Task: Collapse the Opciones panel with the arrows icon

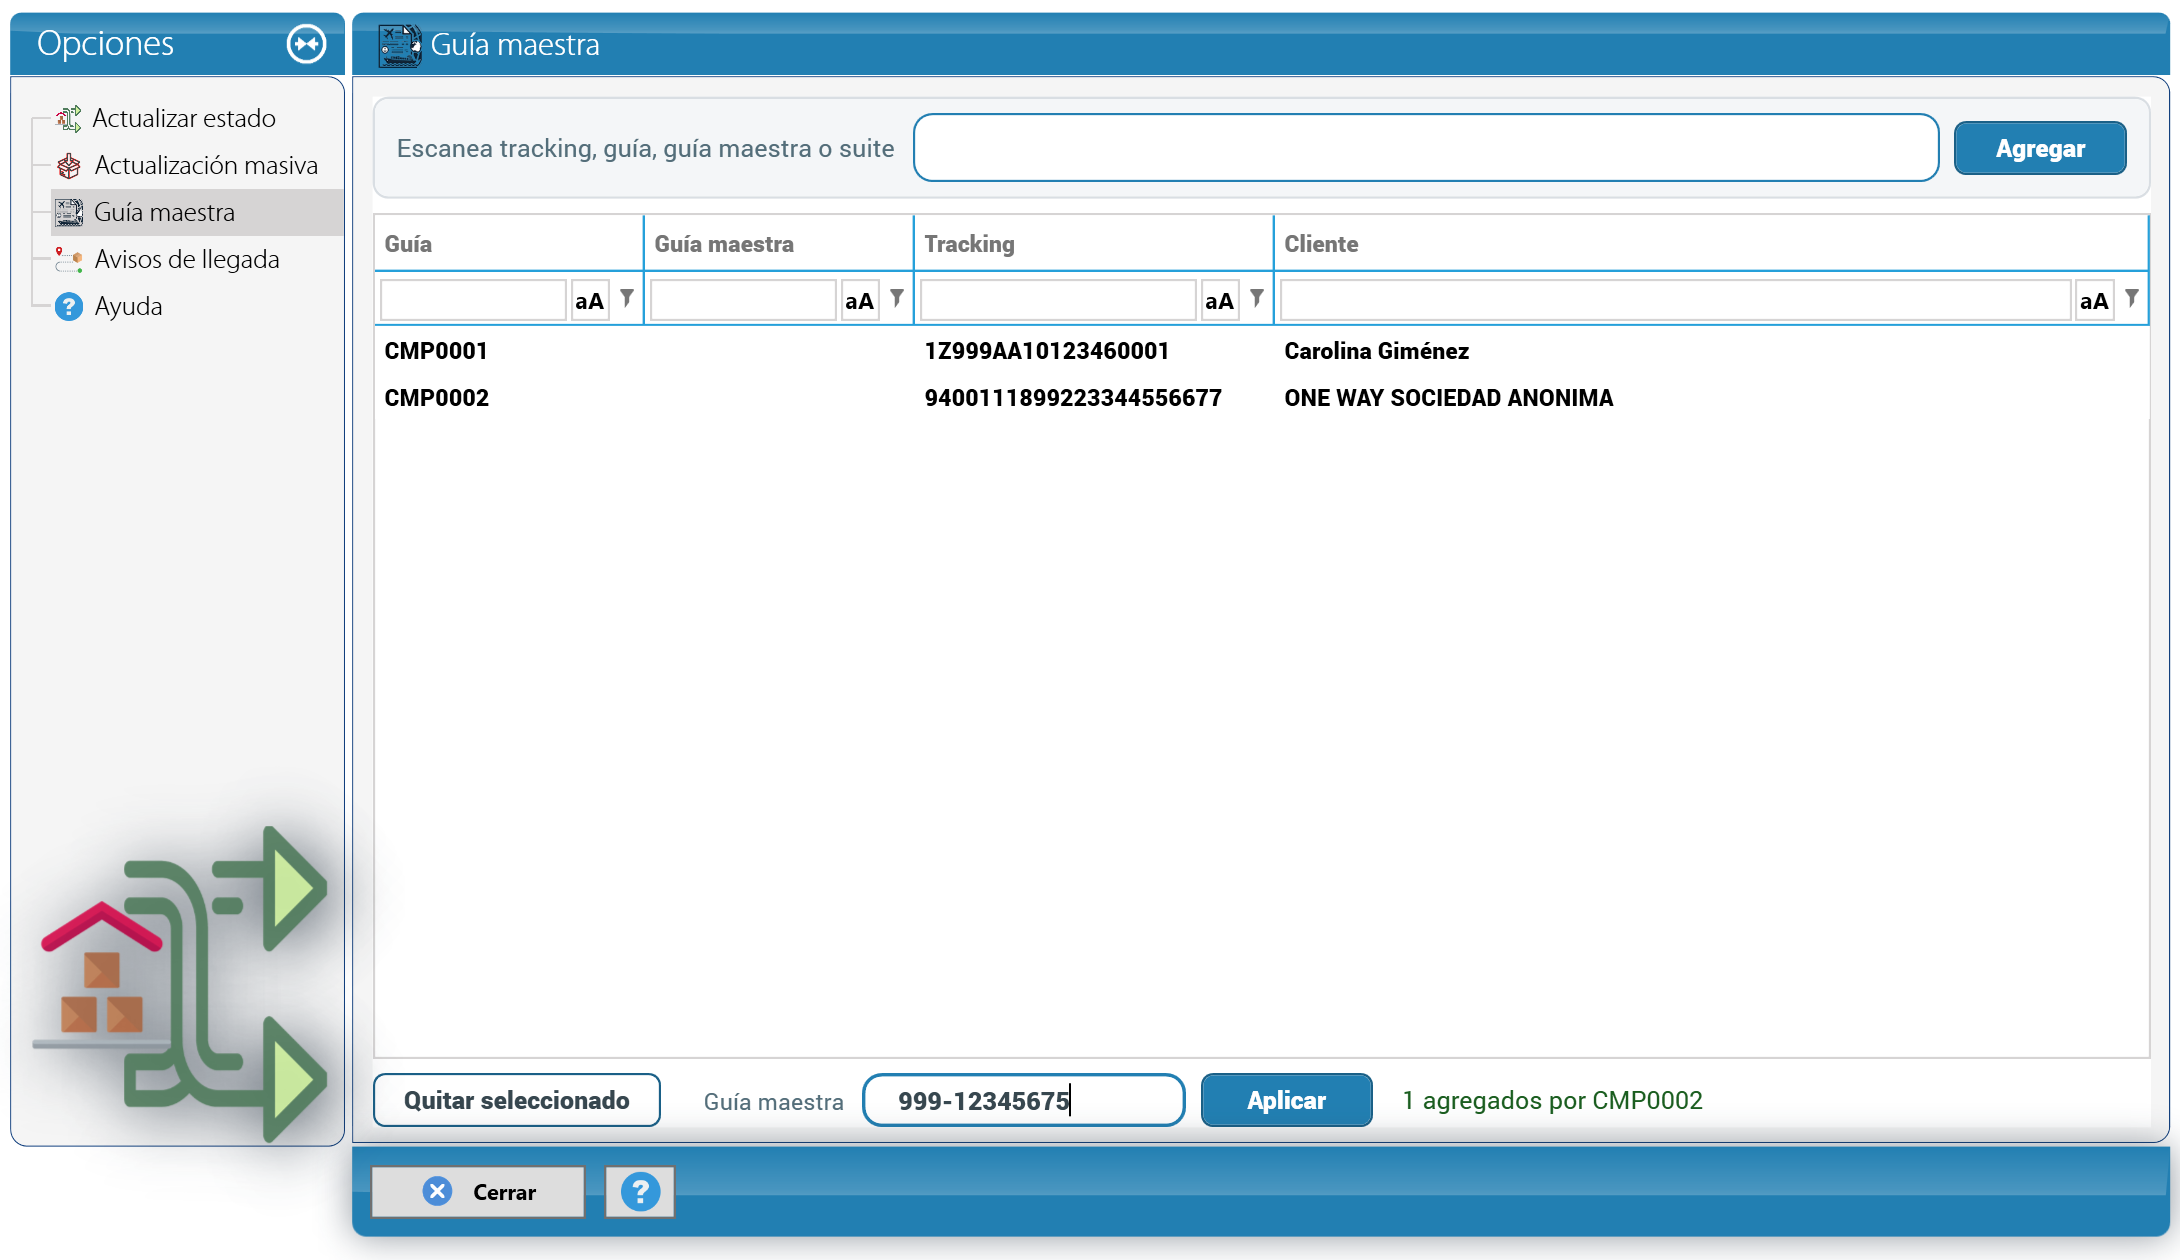Action: click(306, 44)
